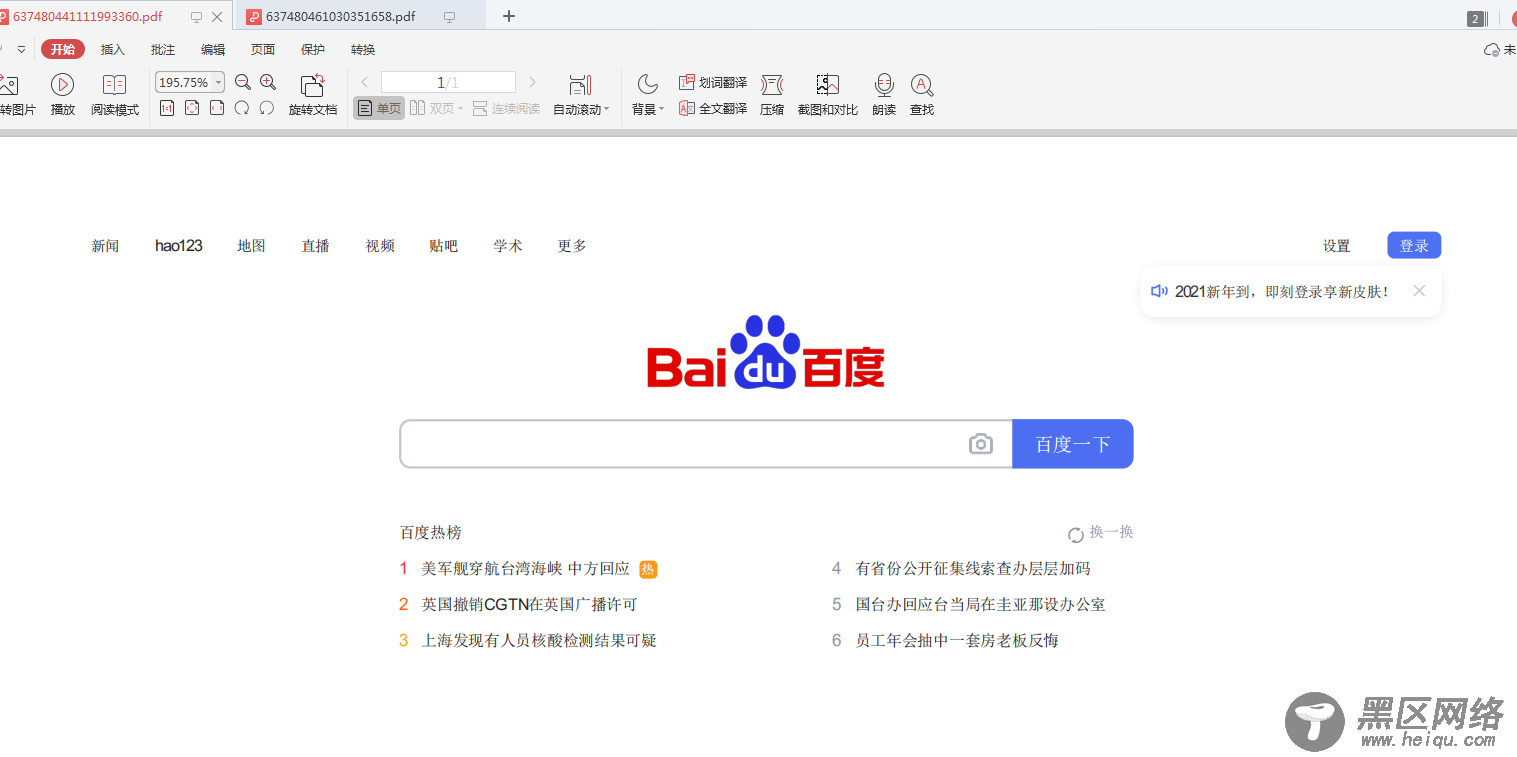The width and height of the screenshot is (1517, 757).
Task: Enable 双页 double page view
Action: pos(436,108)
